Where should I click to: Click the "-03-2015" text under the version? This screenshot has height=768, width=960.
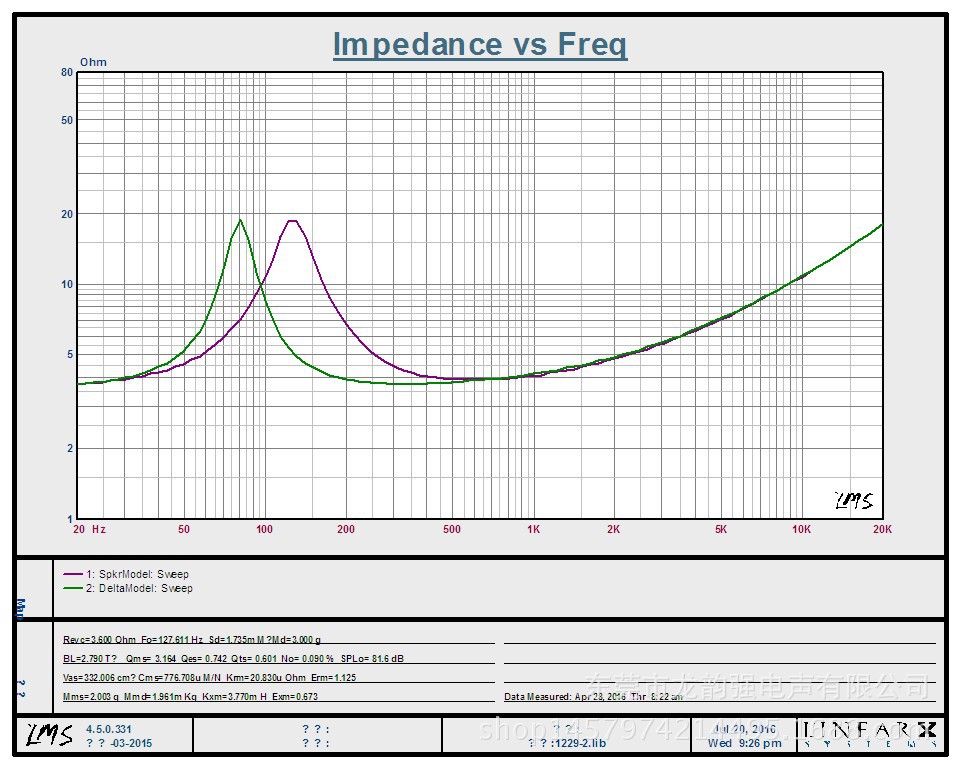(131, 743)
